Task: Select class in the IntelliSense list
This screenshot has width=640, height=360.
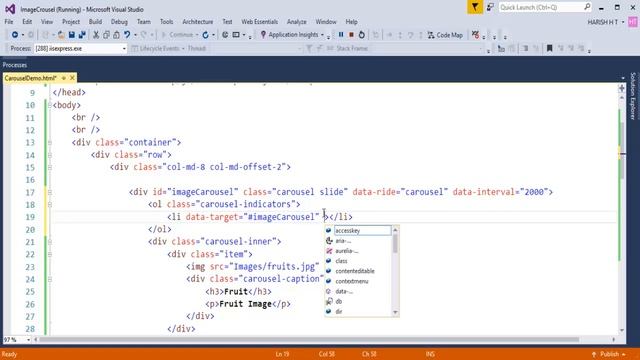Action: point(342,261)
